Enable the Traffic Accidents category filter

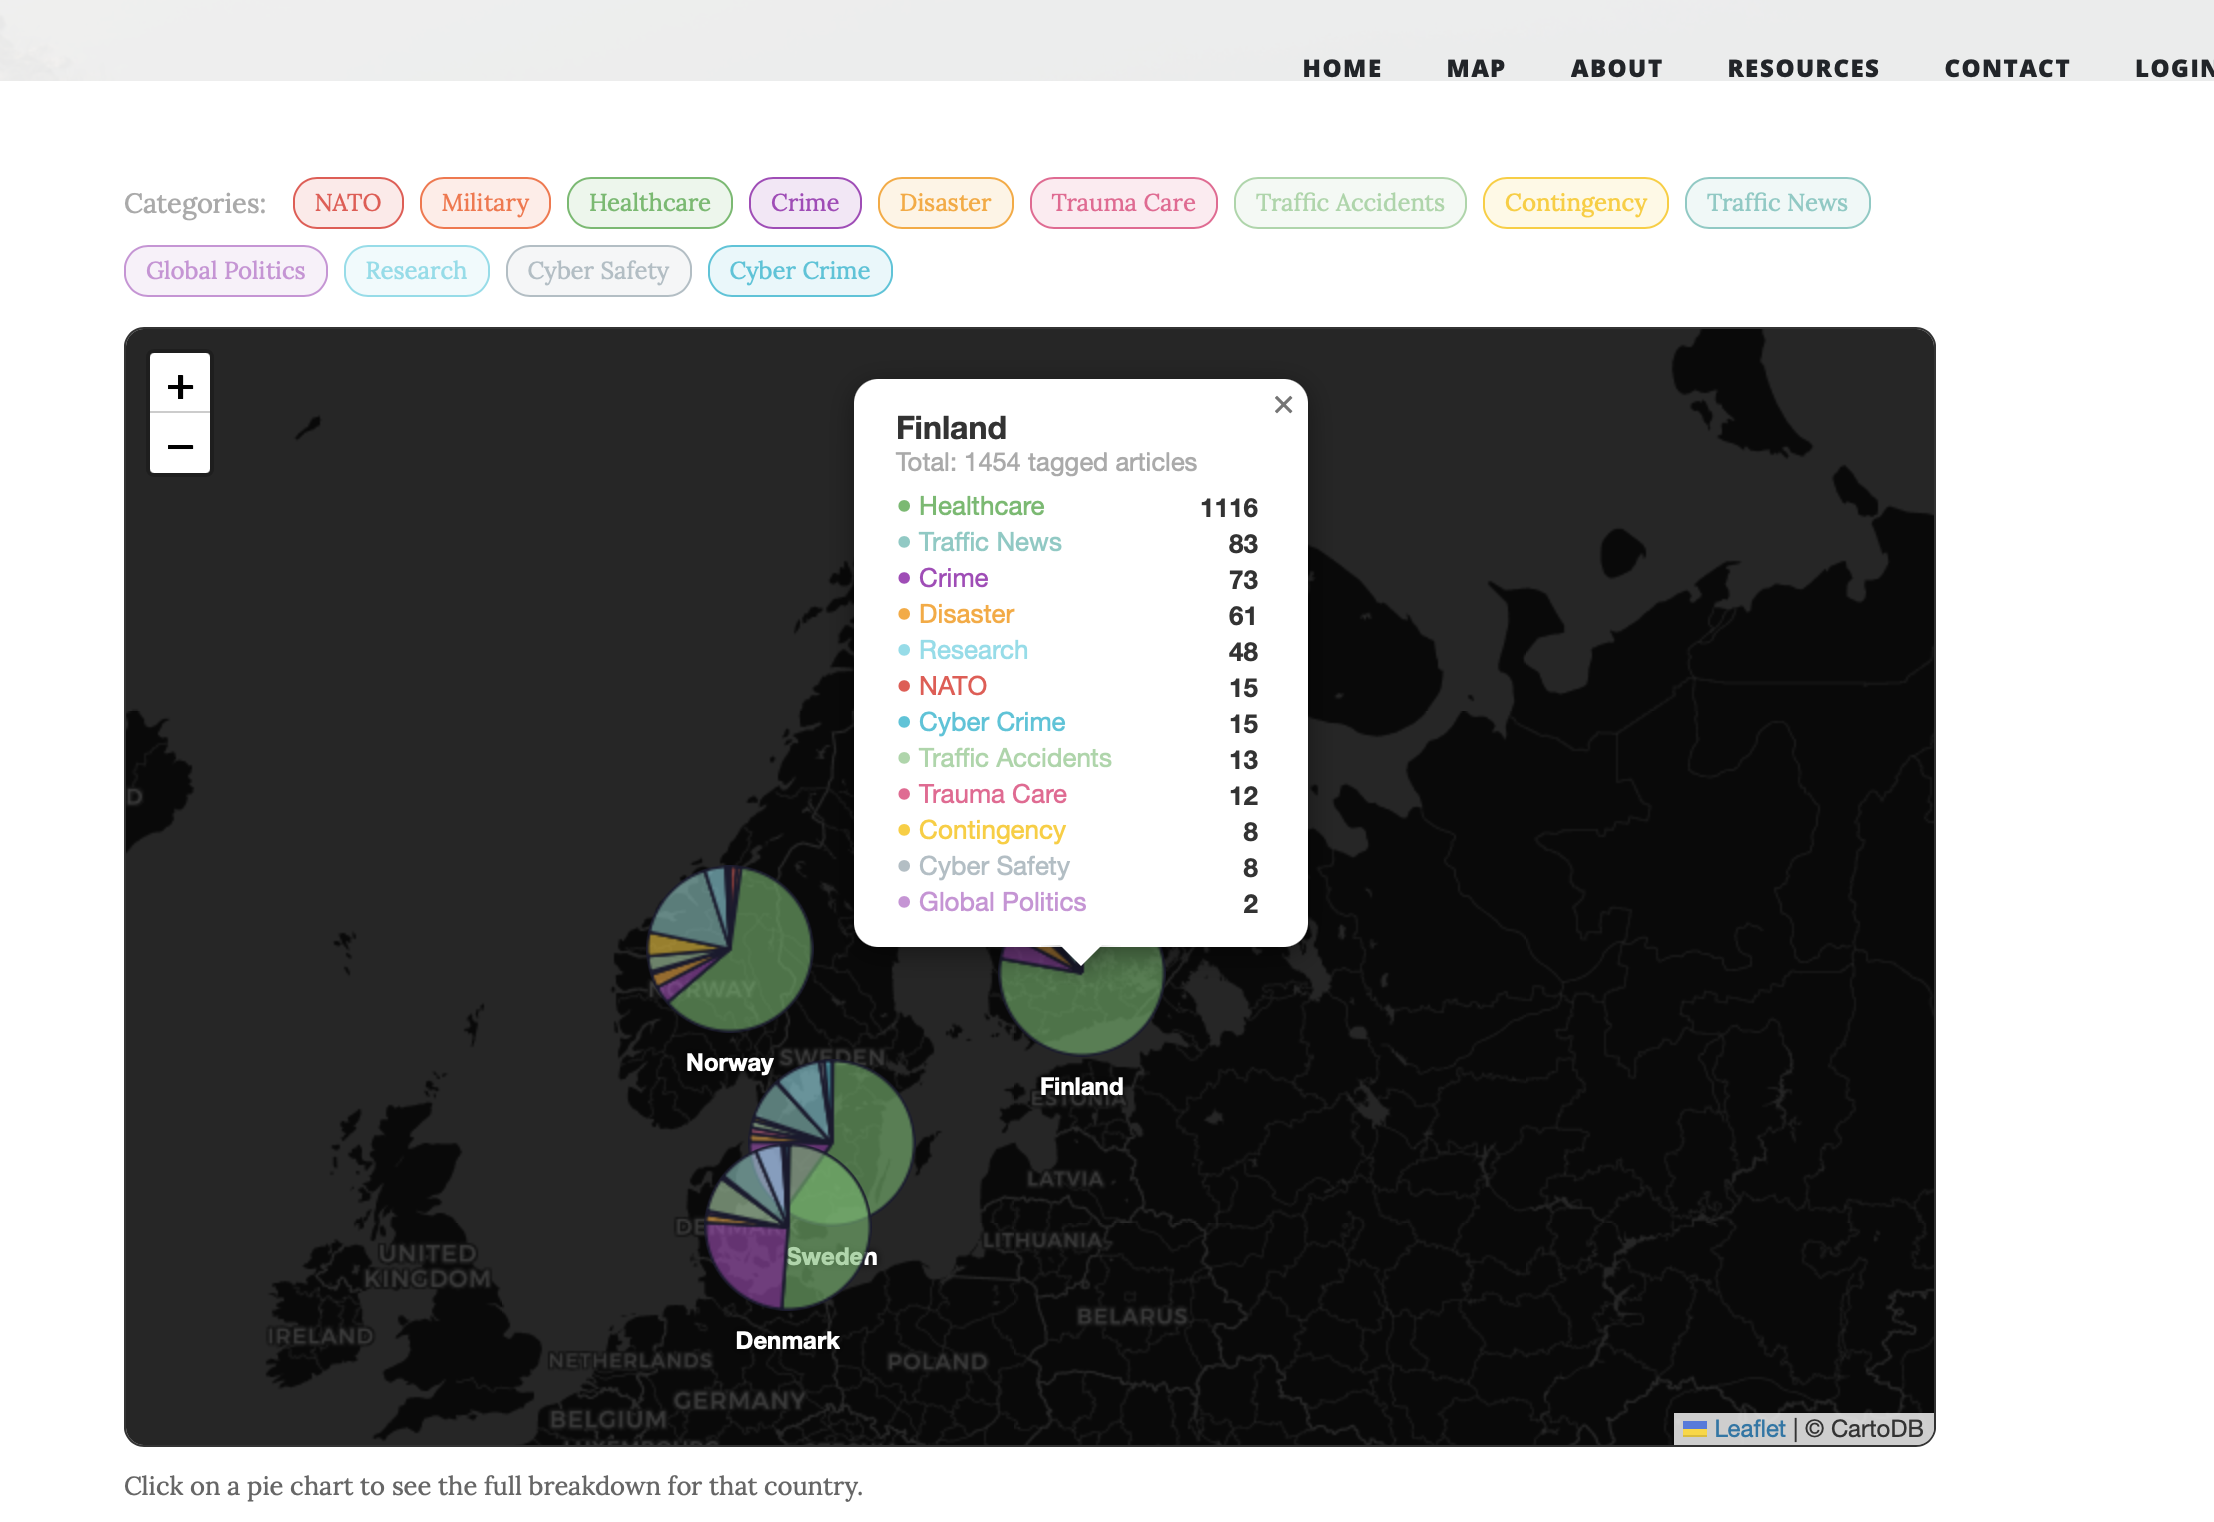[1350, 203]
